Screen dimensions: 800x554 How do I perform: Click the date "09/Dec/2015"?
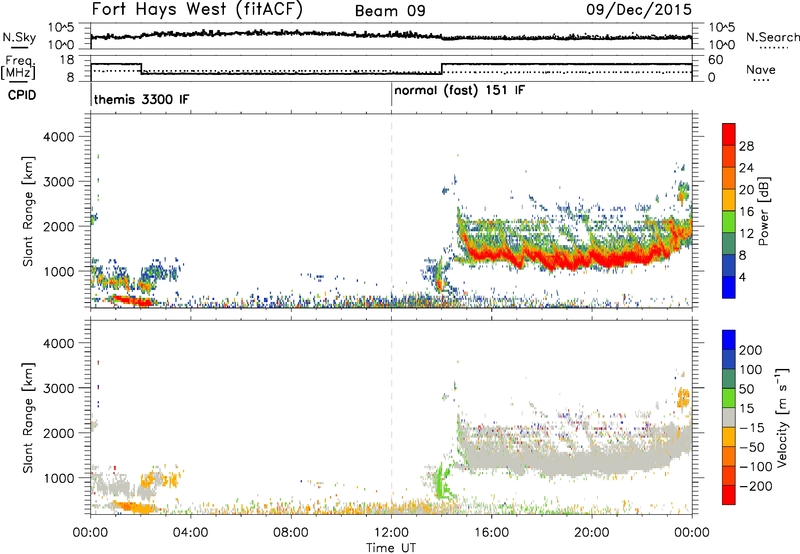[639, 10]
